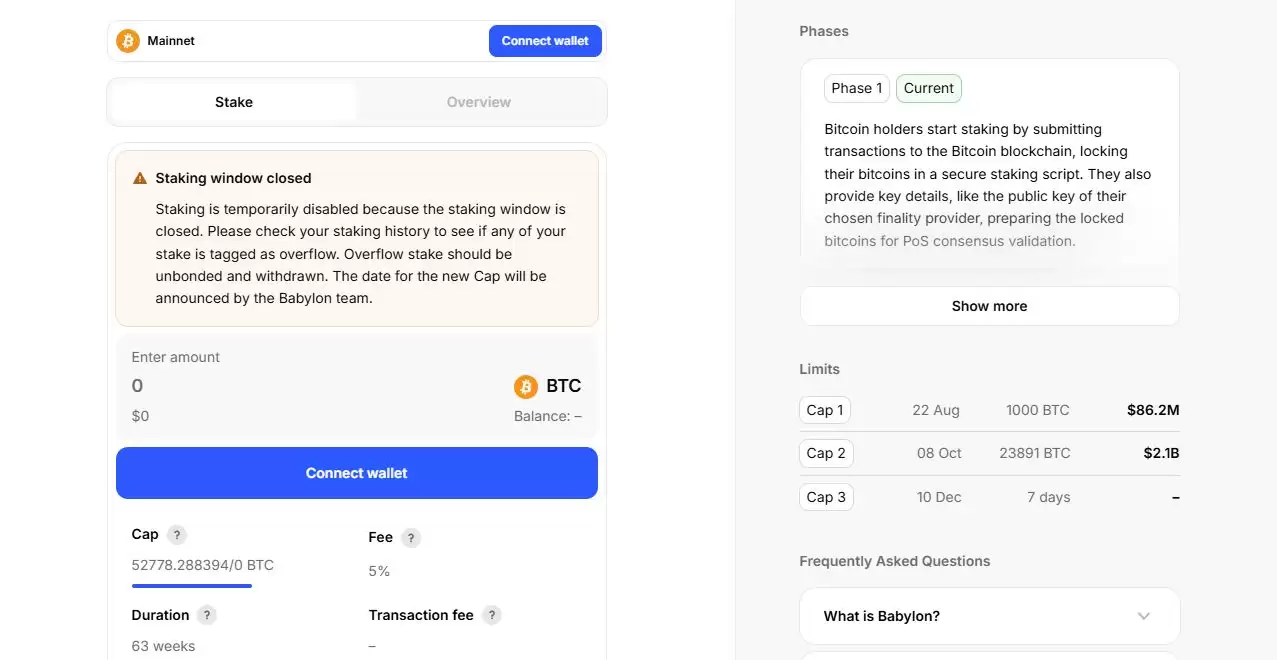This screenshot has width=1277, height=660.
Task: Click the warning triangle in the staking notice
Action: point(140,178)
